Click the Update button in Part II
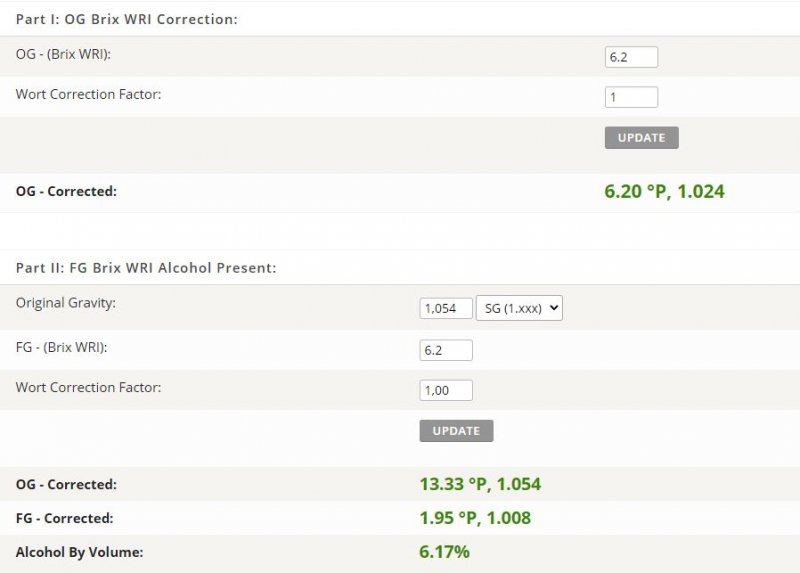Screen dimensions: 800x573 pos(456,431)
